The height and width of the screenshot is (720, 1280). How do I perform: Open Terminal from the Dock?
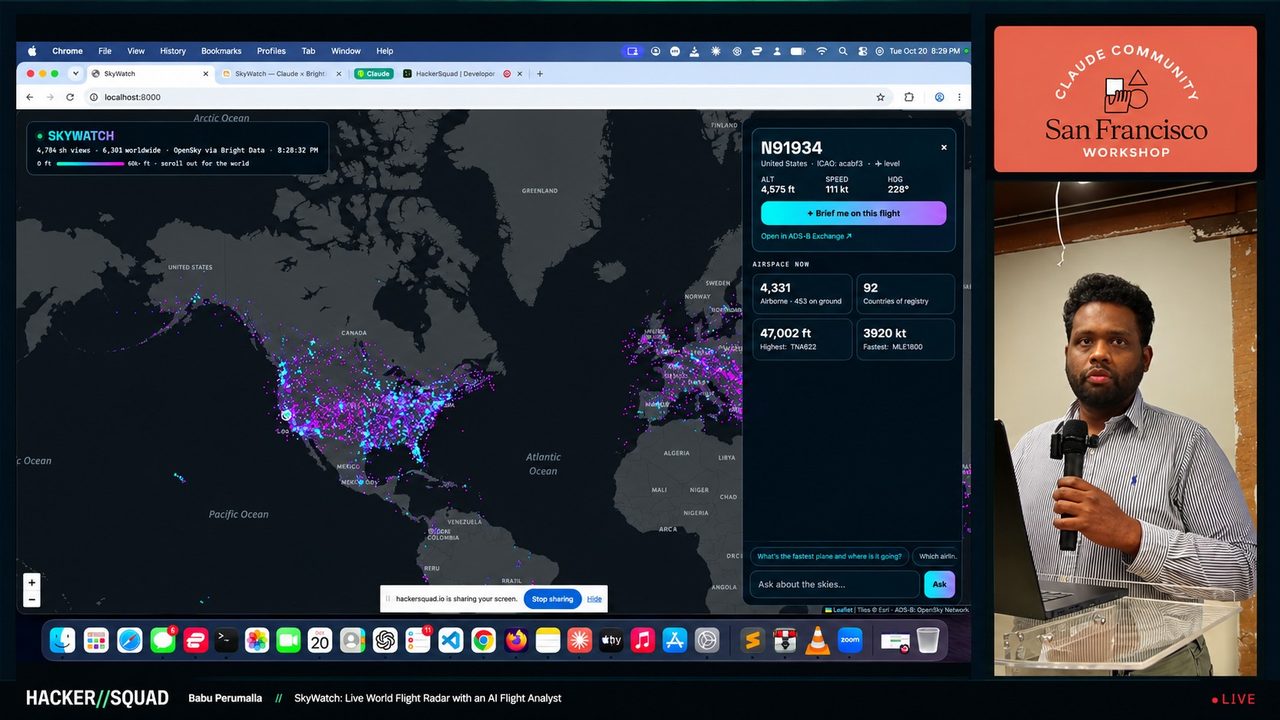click(x=227, y=640)
